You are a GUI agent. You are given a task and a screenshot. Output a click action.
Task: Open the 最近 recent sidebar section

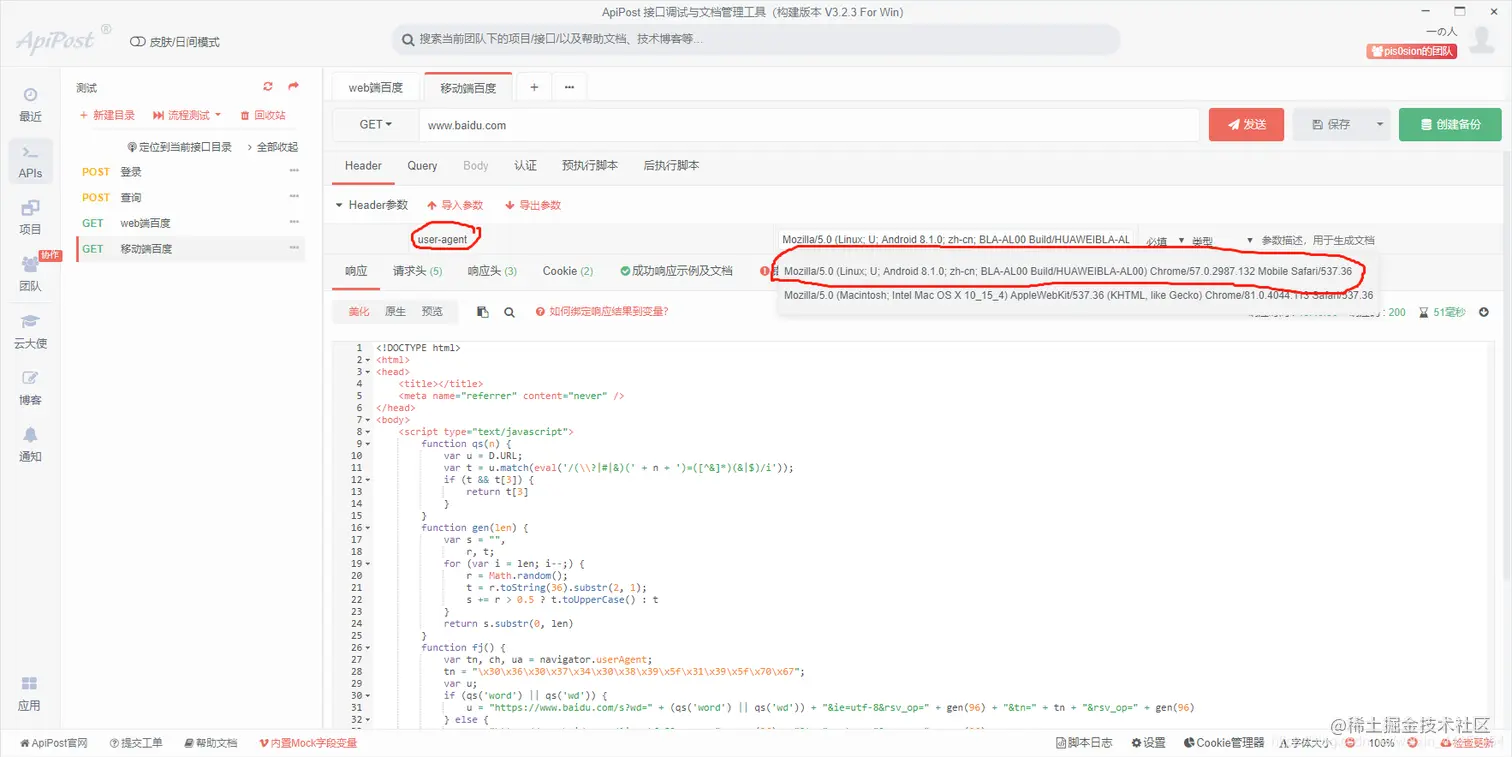(30, 104)
